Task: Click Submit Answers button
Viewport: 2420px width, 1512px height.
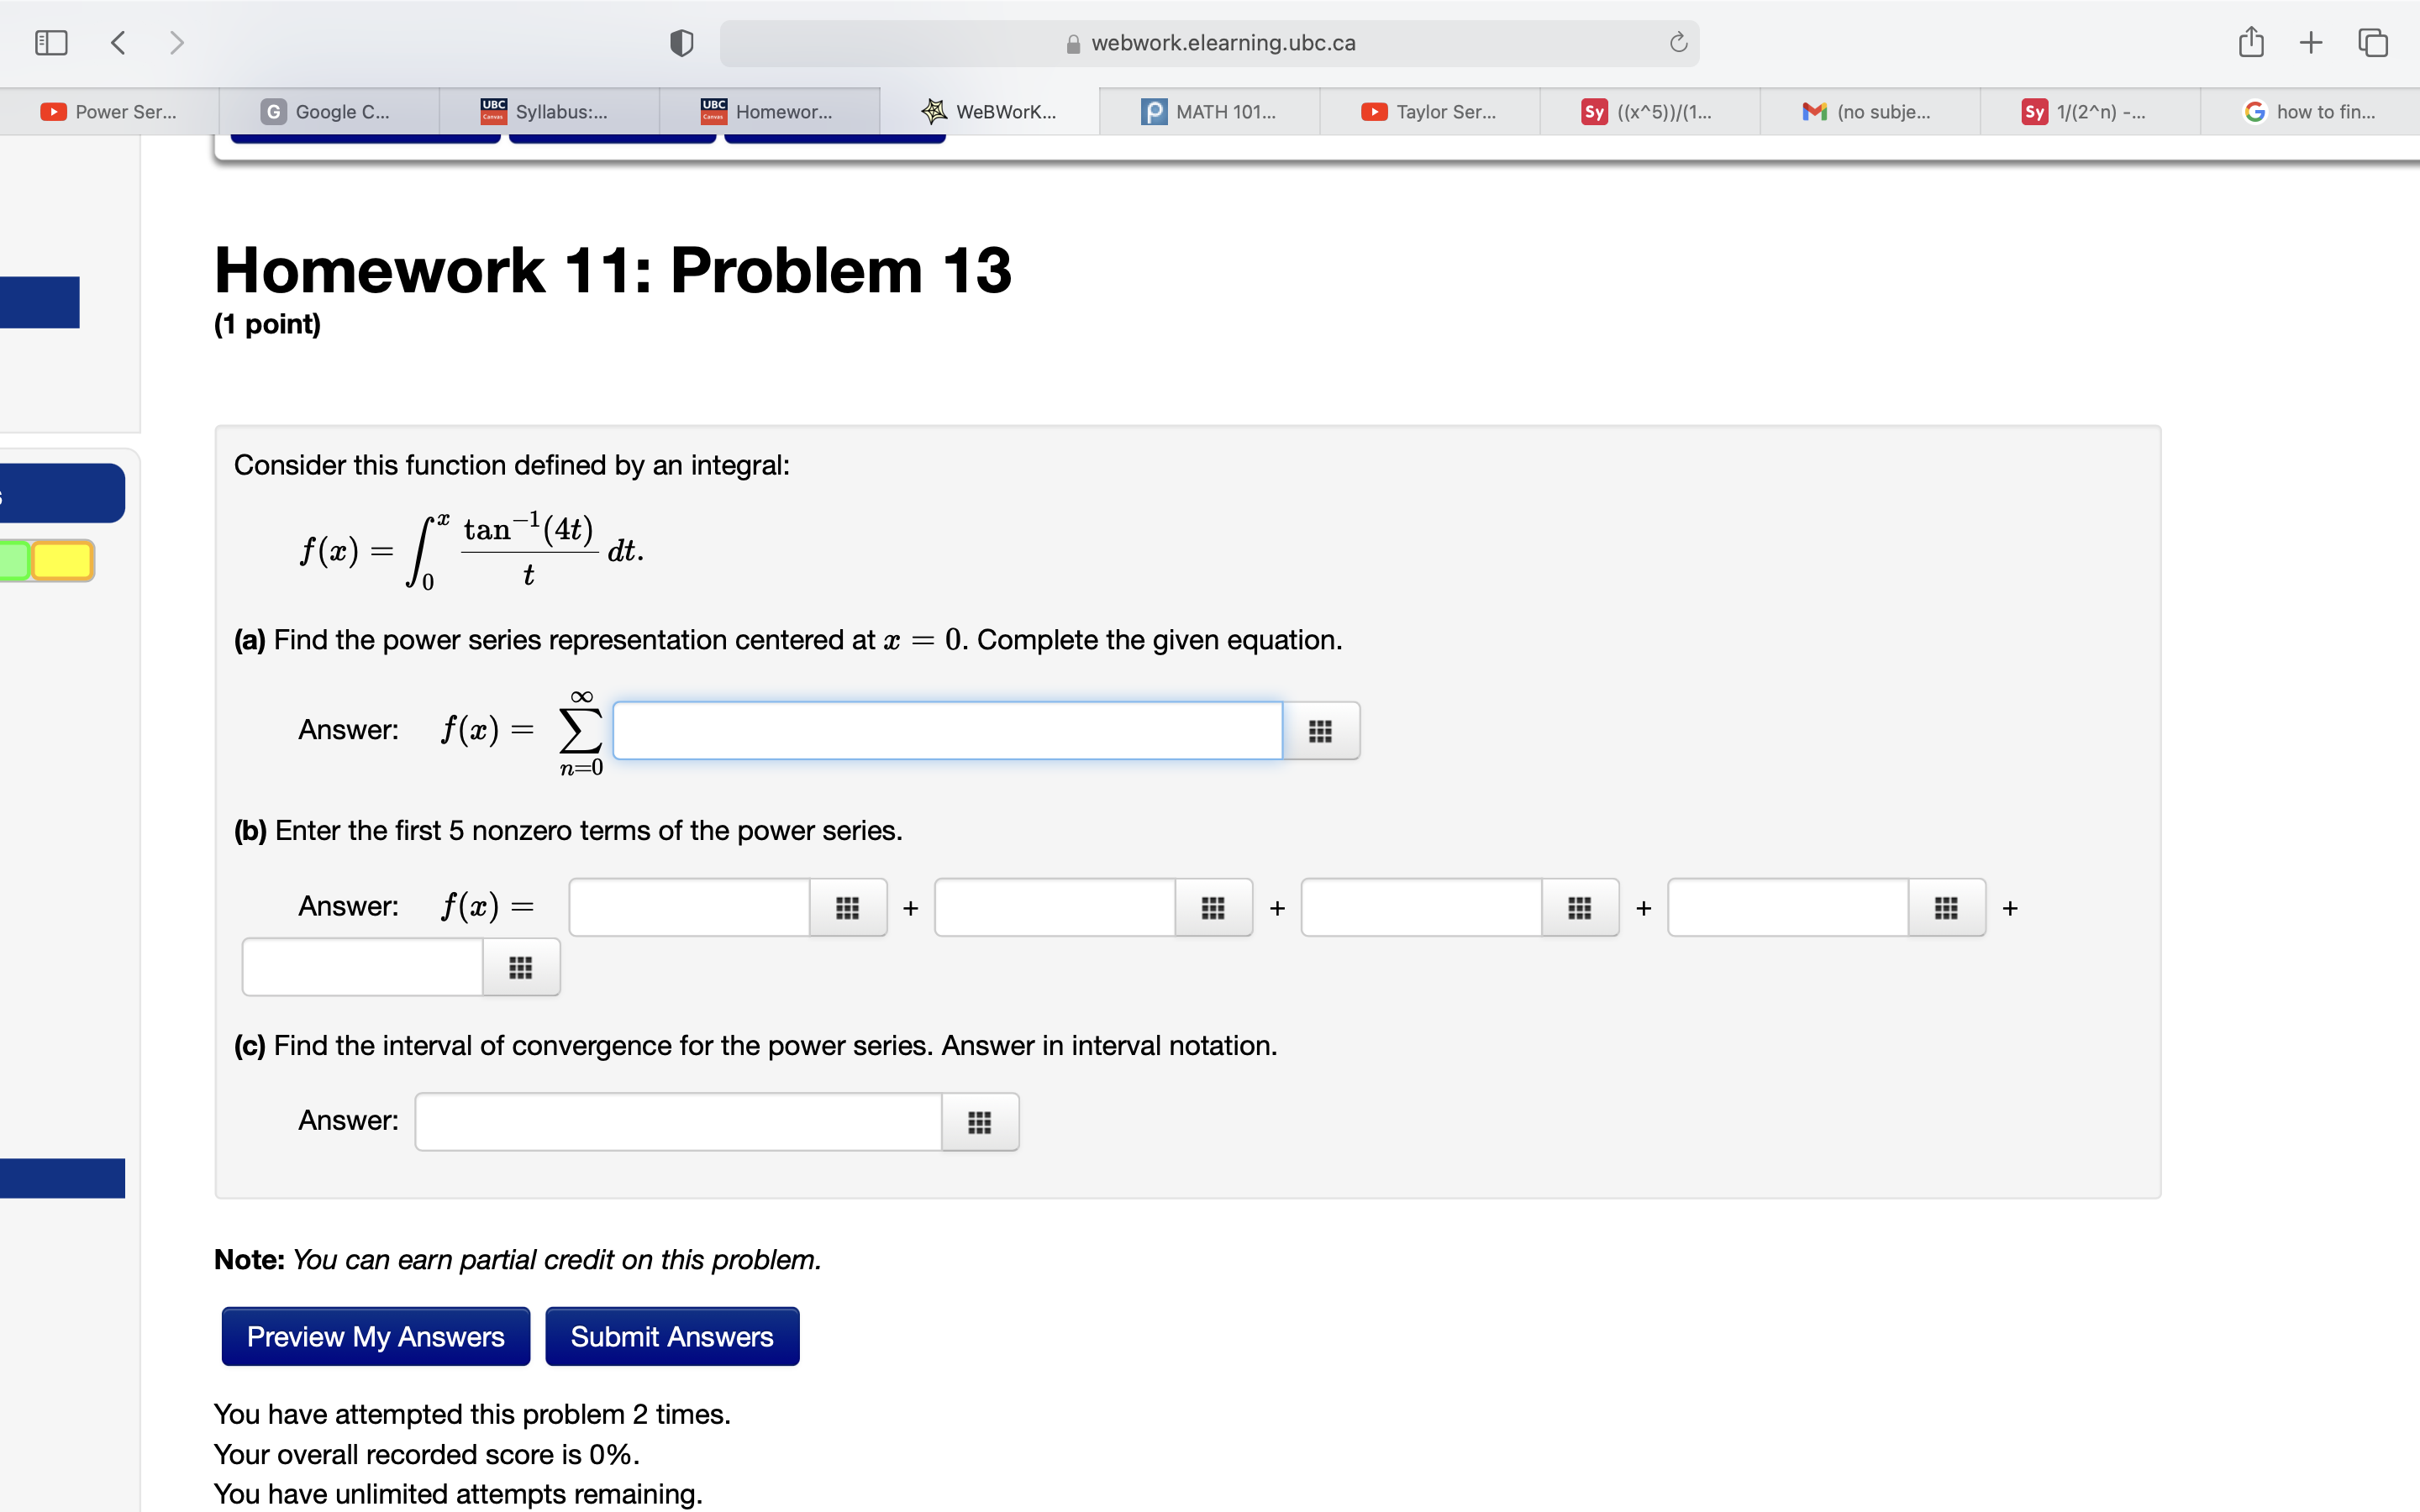Action: tap(672, 1336)
